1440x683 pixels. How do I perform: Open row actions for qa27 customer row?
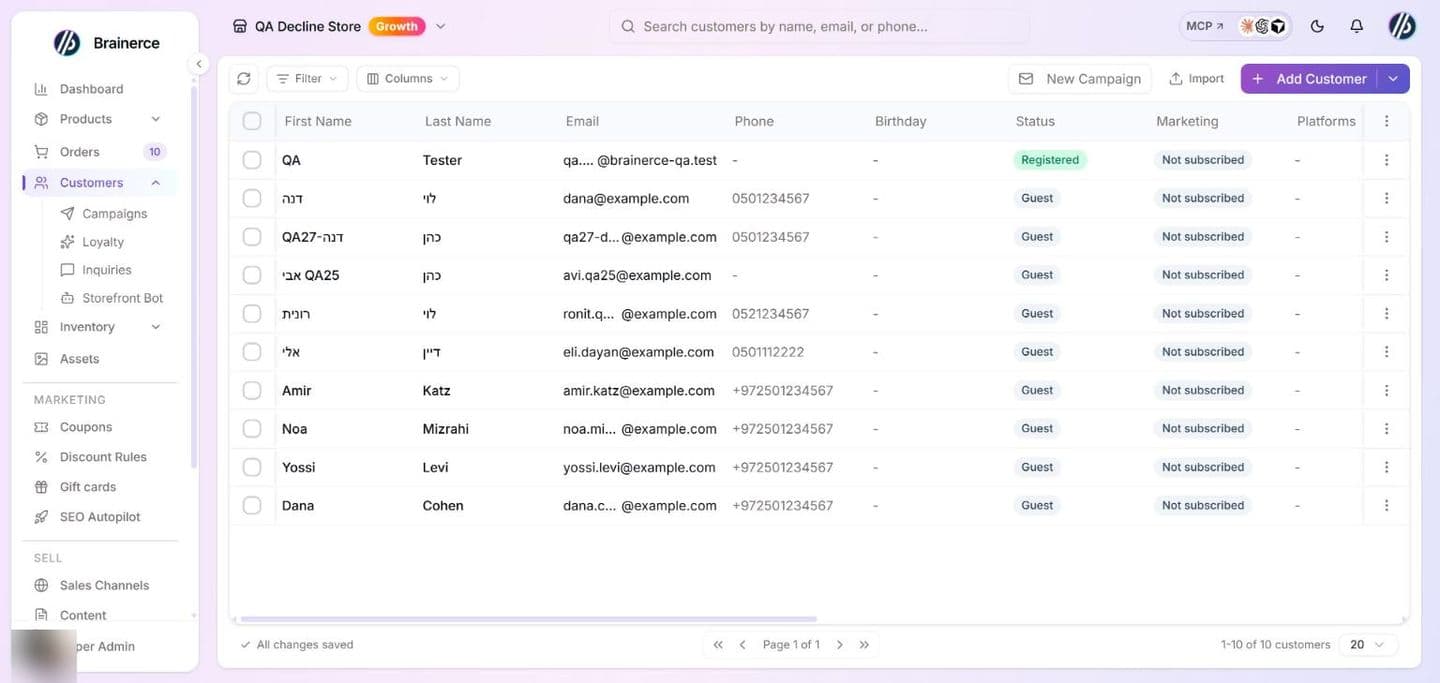tap(1386, 237)
